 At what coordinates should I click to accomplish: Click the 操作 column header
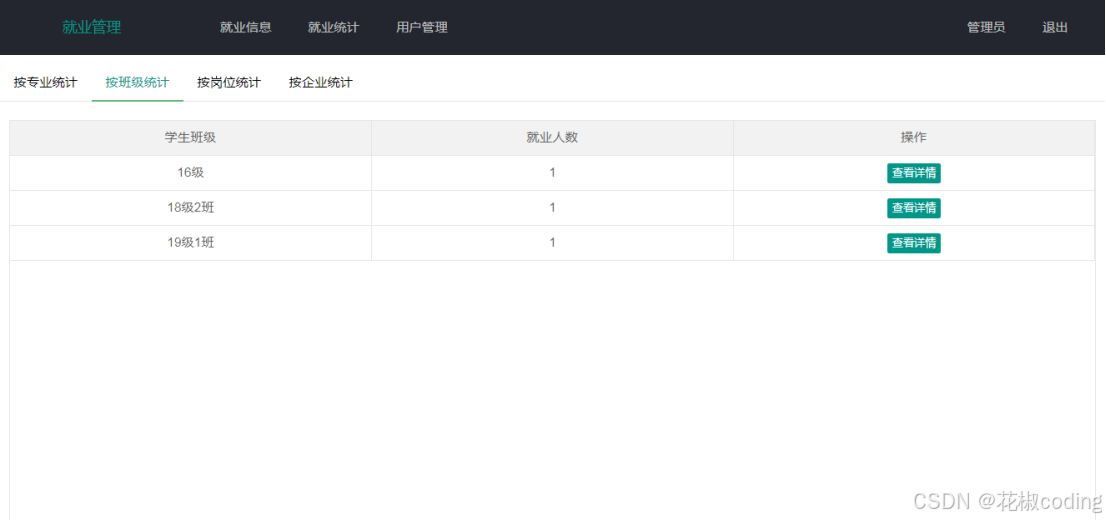point(914,138)
